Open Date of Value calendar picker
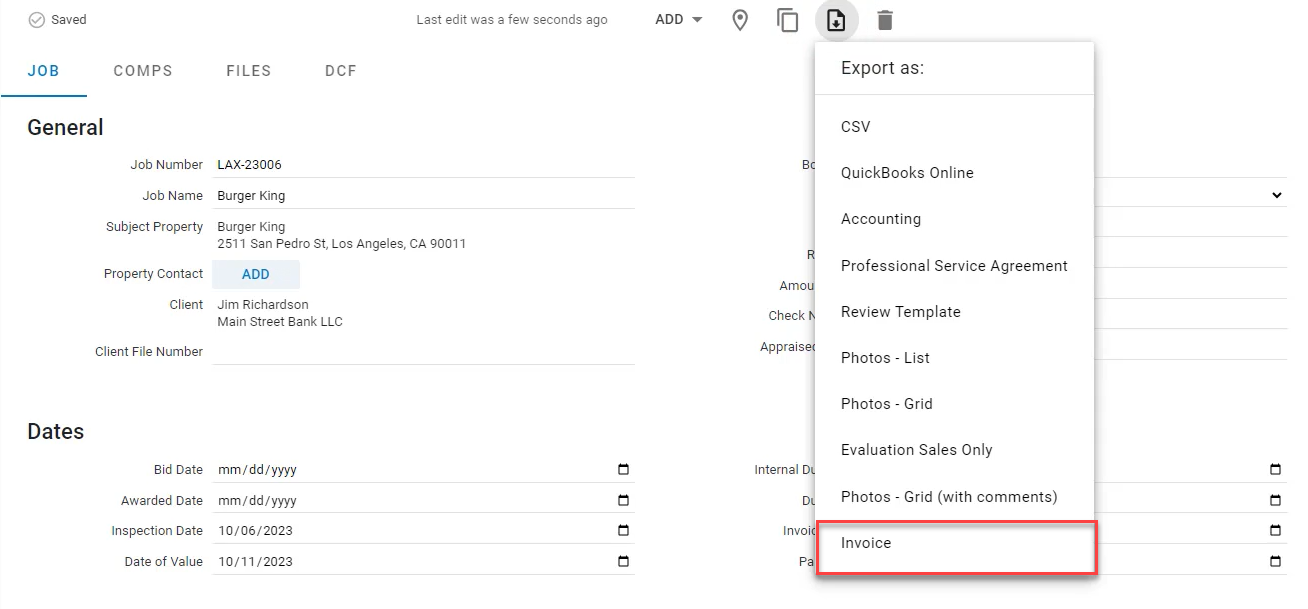 [x=624, y=562]
